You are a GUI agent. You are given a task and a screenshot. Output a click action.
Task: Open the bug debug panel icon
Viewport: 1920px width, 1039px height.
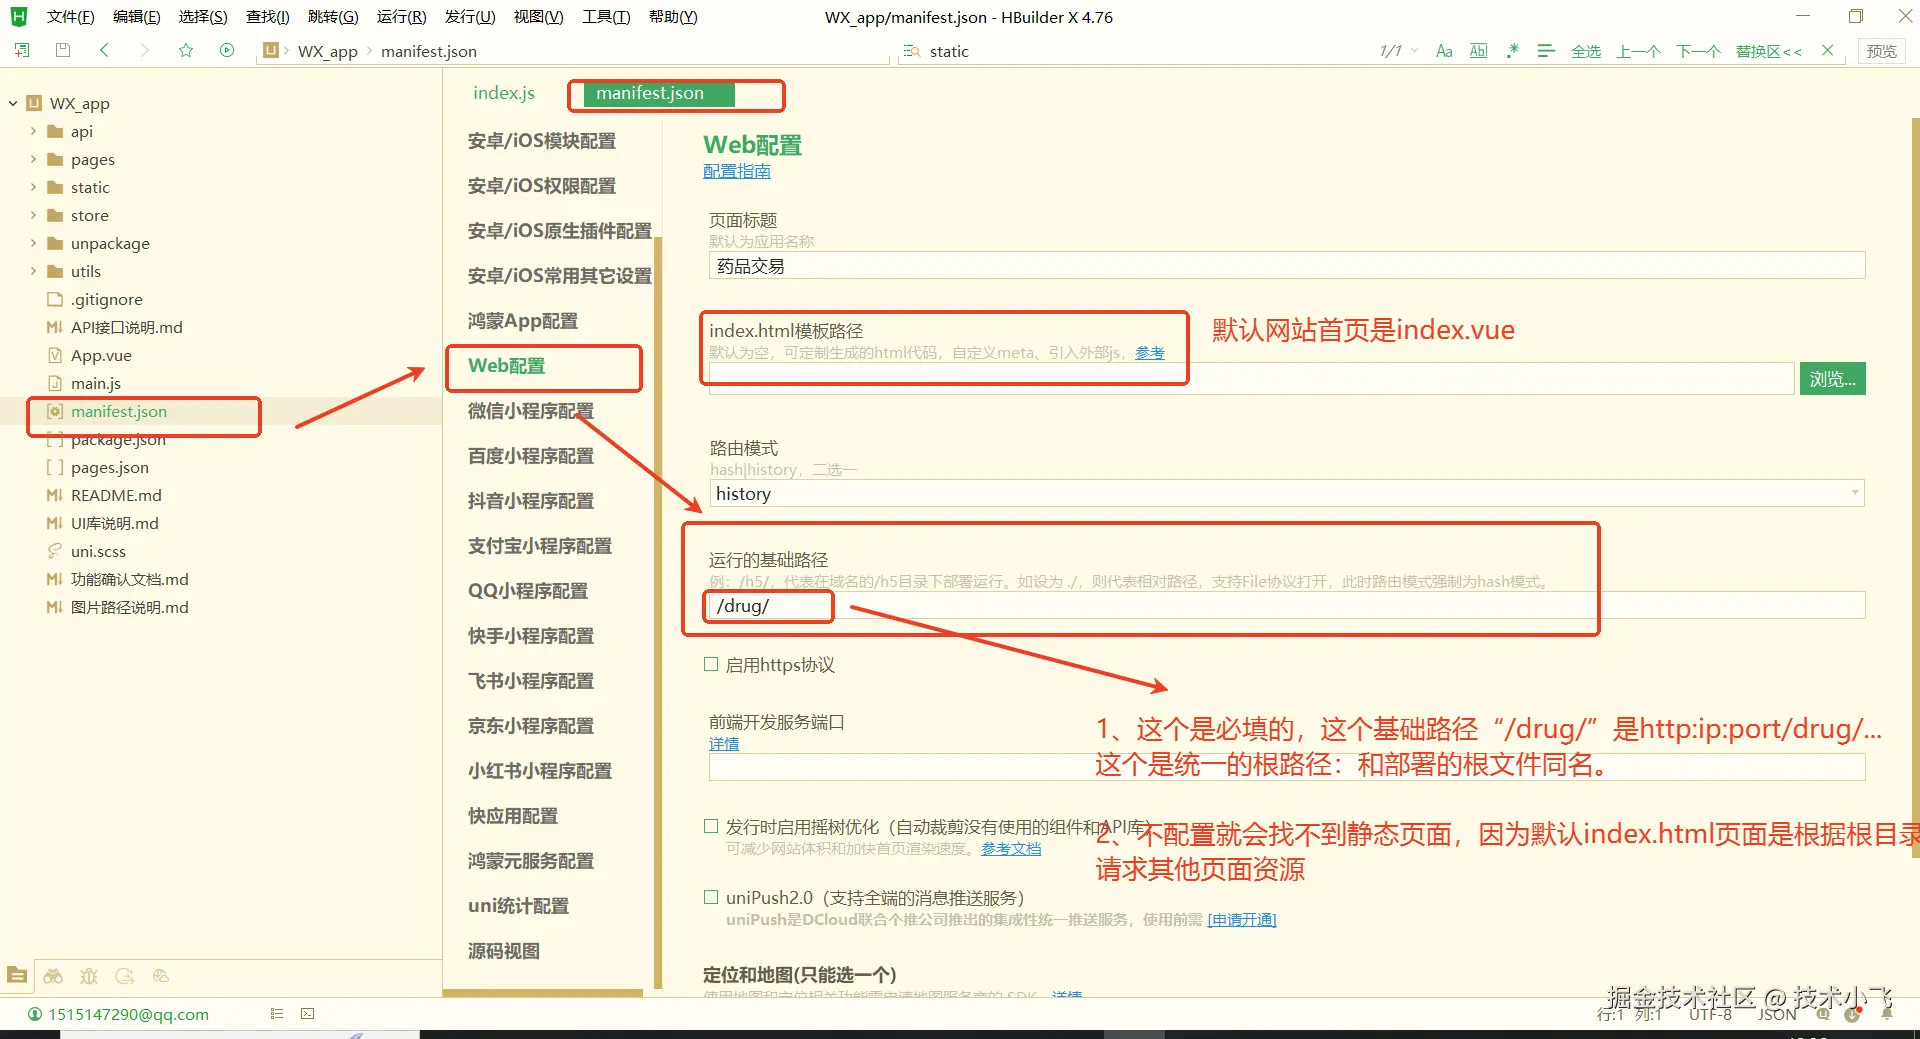(x=89, y=975)
